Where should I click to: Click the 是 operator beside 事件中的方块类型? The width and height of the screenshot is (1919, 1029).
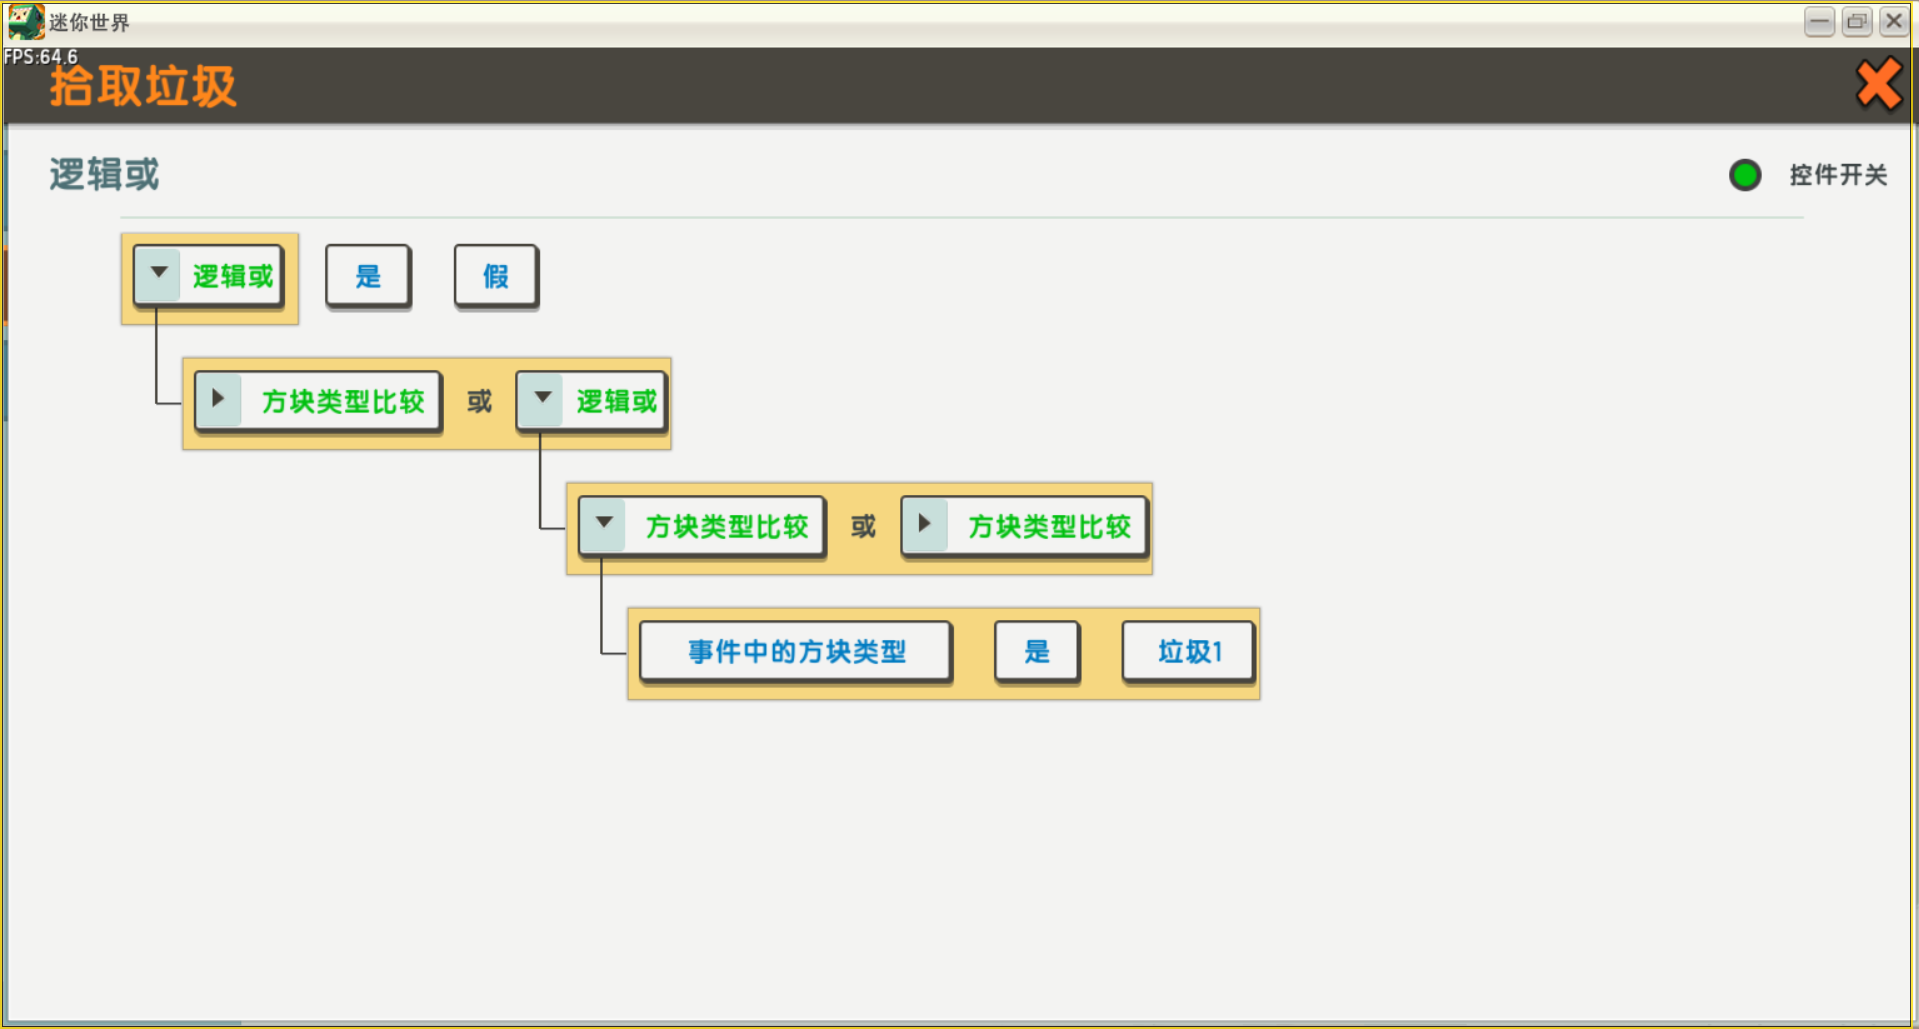coord(1037,652)
